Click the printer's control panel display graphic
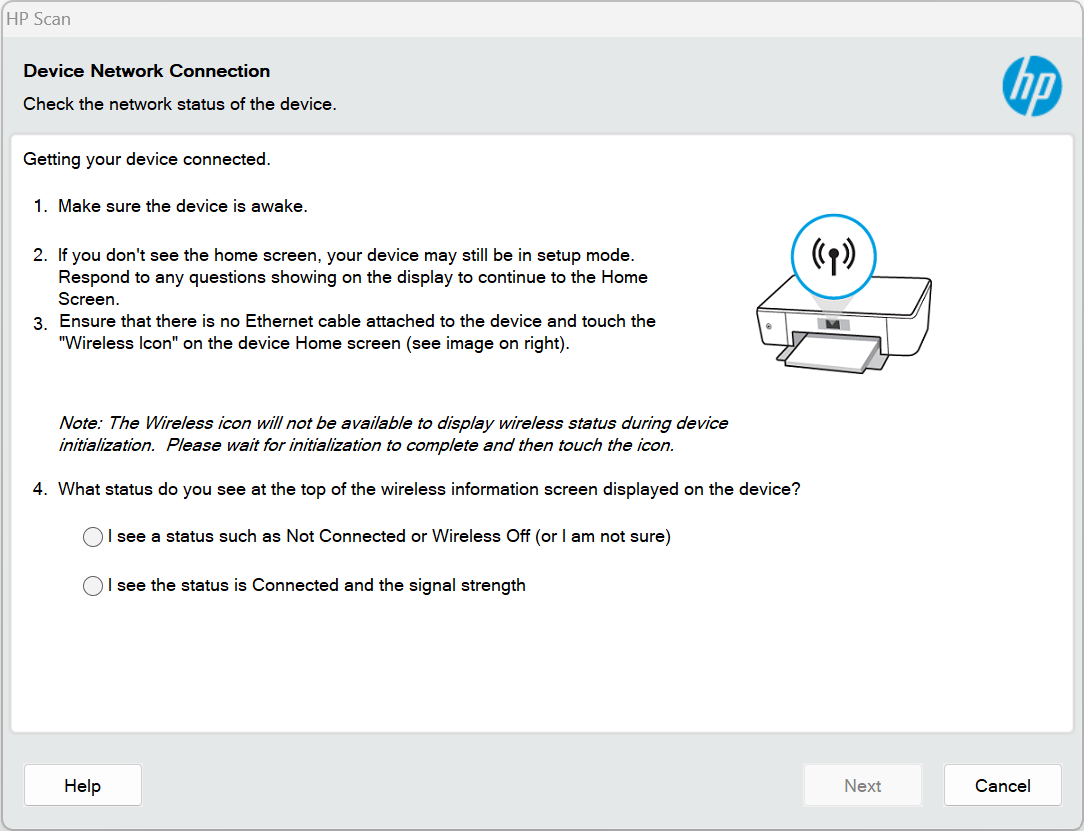 click(x=833, y=322)
